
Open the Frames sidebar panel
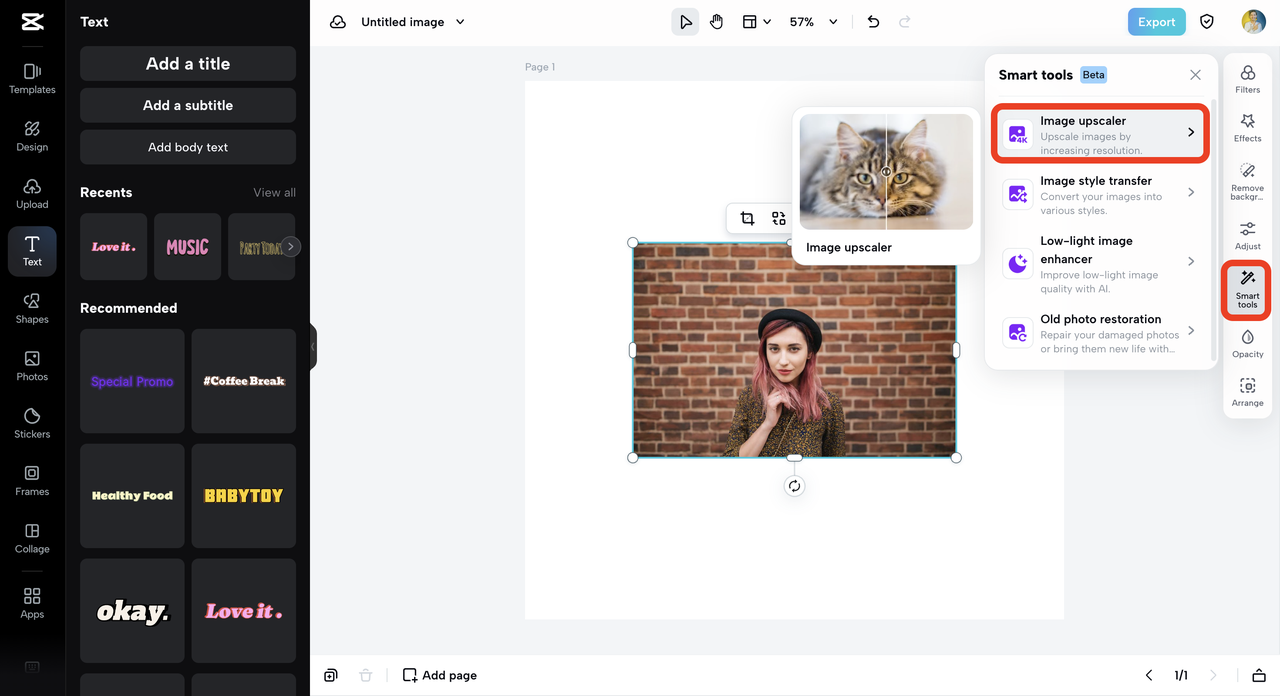tap(32, 481)
